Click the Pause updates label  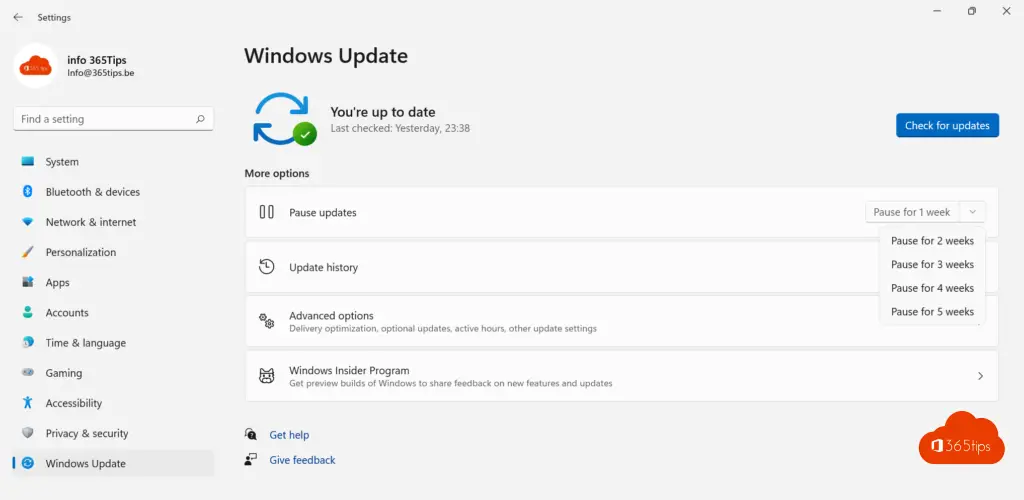click(323, 212)
